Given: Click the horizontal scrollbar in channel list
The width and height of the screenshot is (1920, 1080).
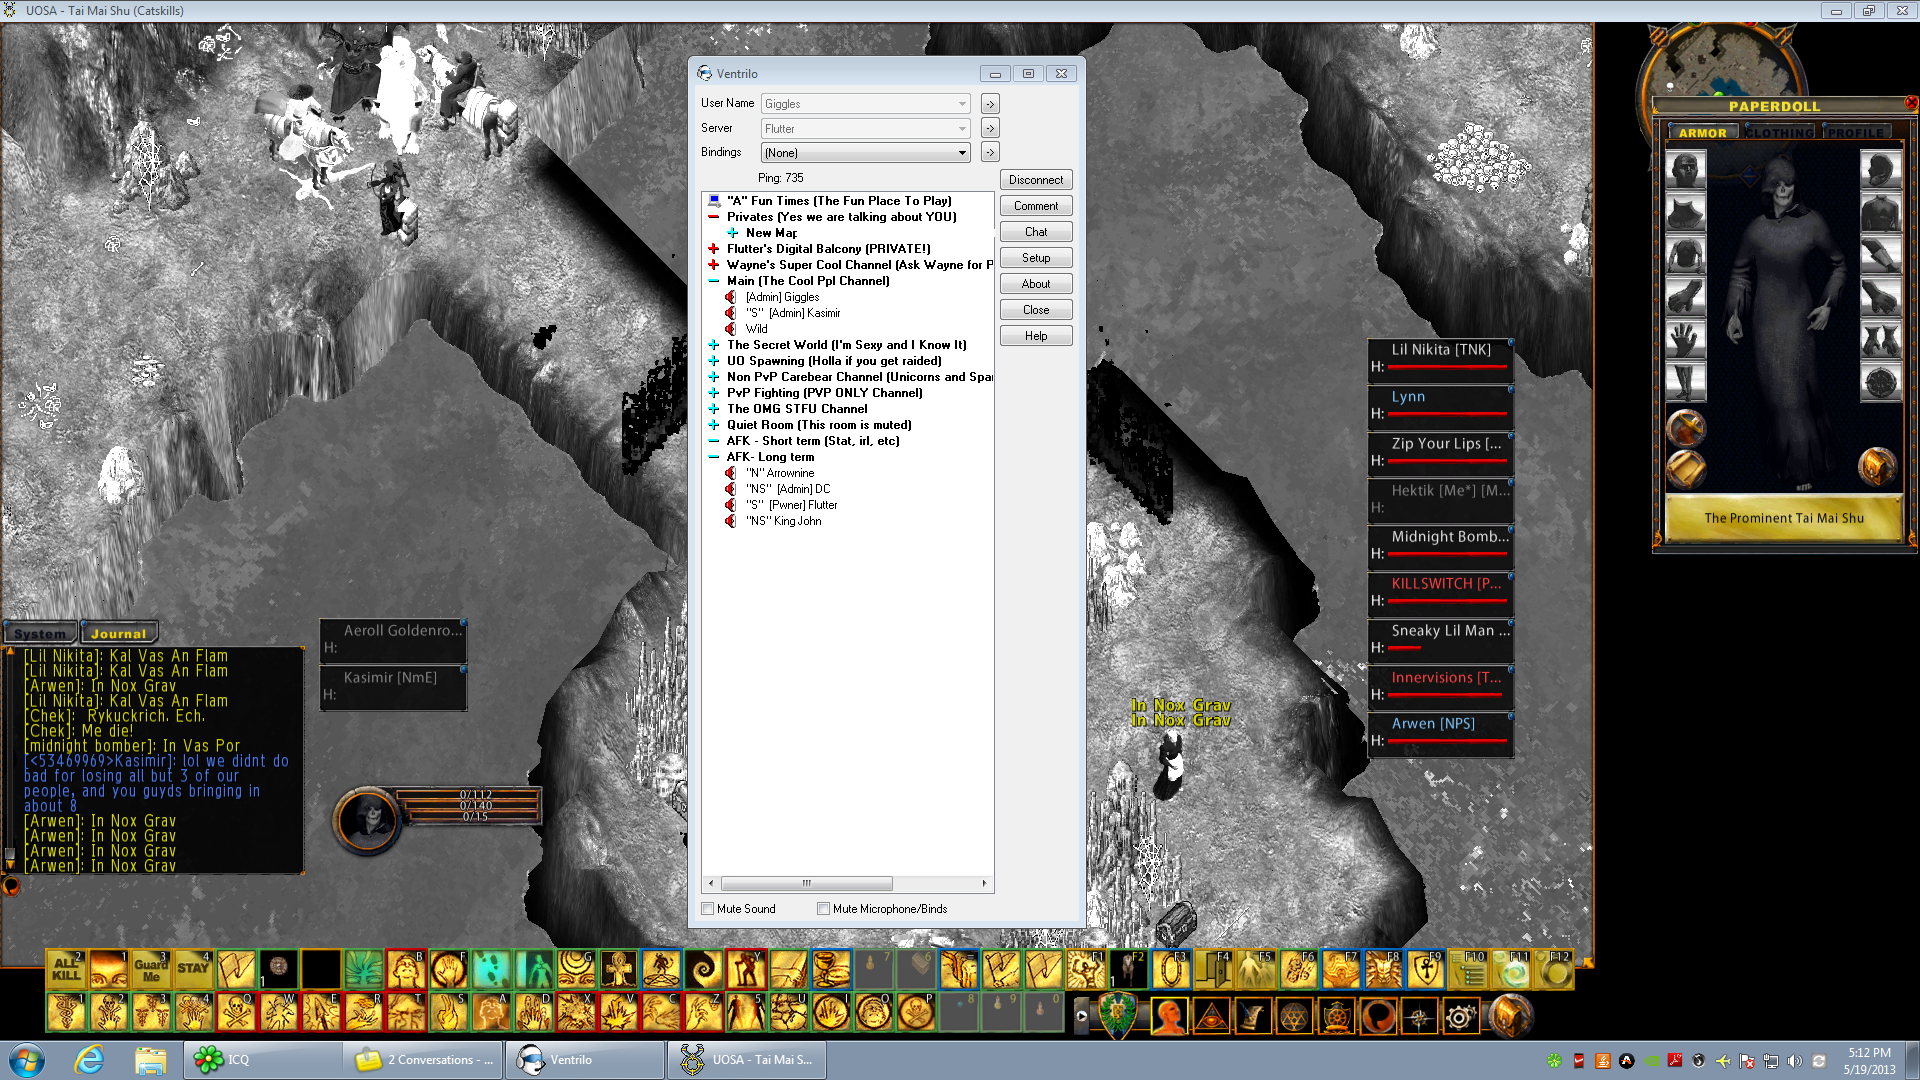Looking at the screenshot, I should (x=806, y=883).
